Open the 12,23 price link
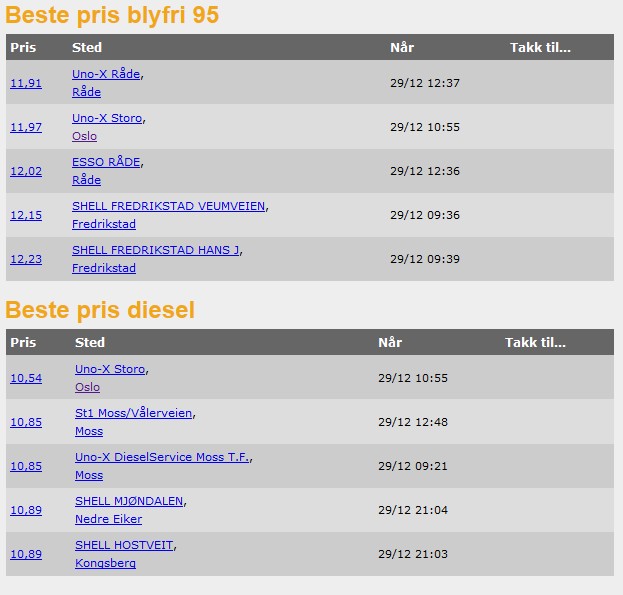The width and height of the screenshot is (623, 595). coord(26,259)
